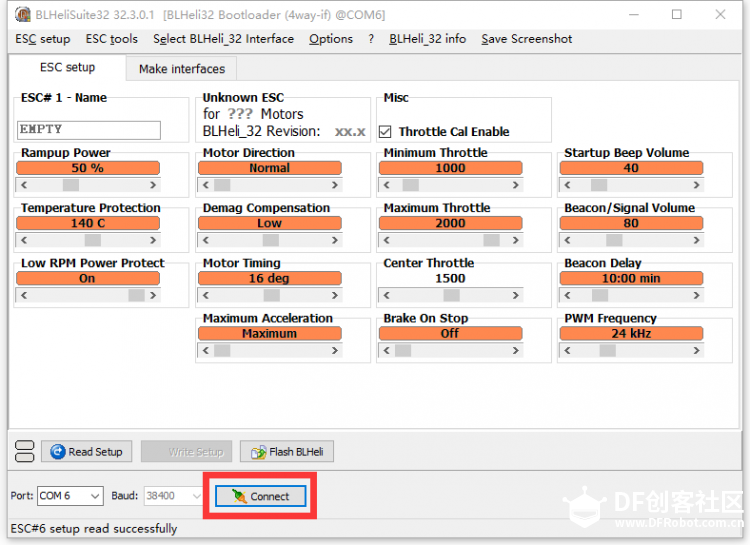Open BLHeli_32 info menu
The image size is (750, 545).
click(x=427, y=39)
